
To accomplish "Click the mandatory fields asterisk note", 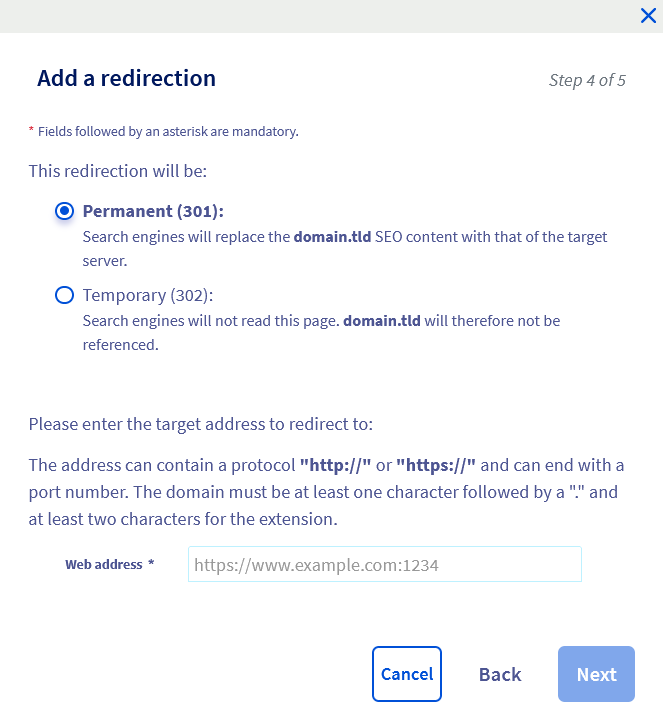I will coord(163,131).
